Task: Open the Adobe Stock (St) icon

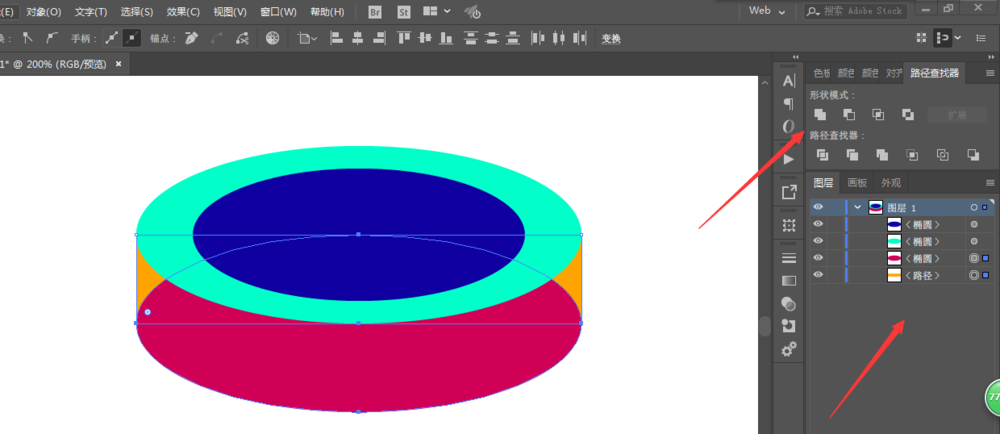Action: [405, 12]
